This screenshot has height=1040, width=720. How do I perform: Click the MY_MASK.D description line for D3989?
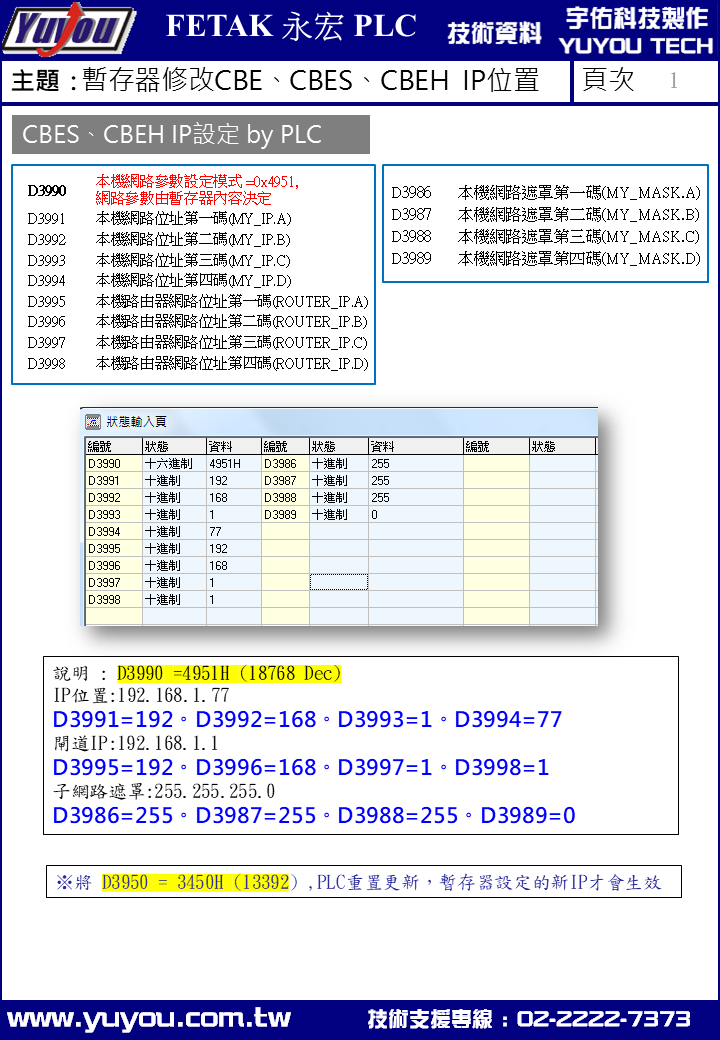point(579,258)
